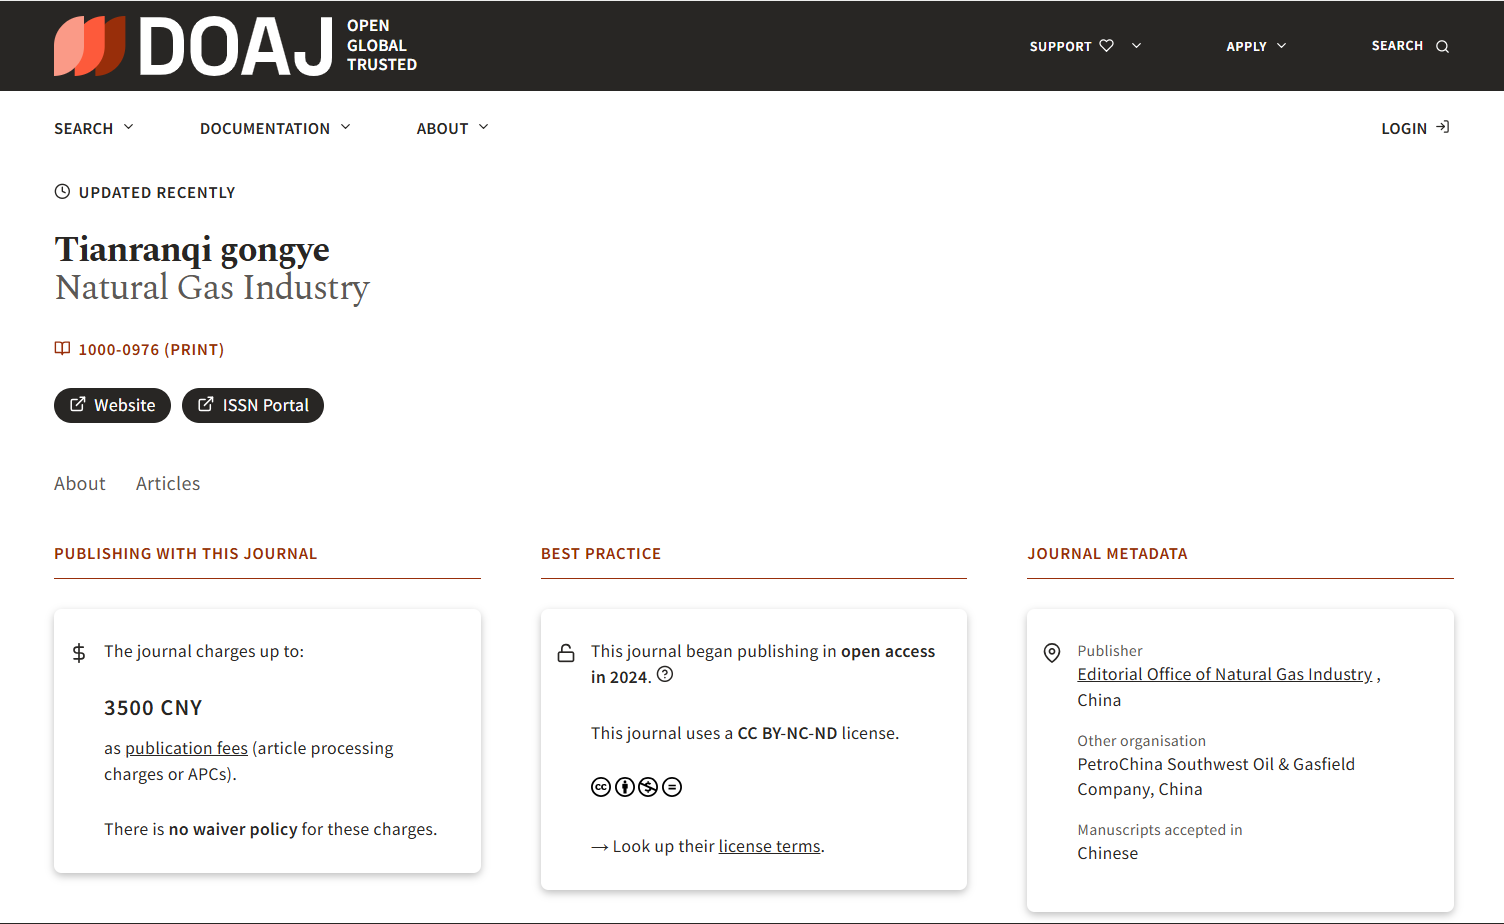Click the Creative Commons license icons
1504x924 pixels.
point(636,787)
